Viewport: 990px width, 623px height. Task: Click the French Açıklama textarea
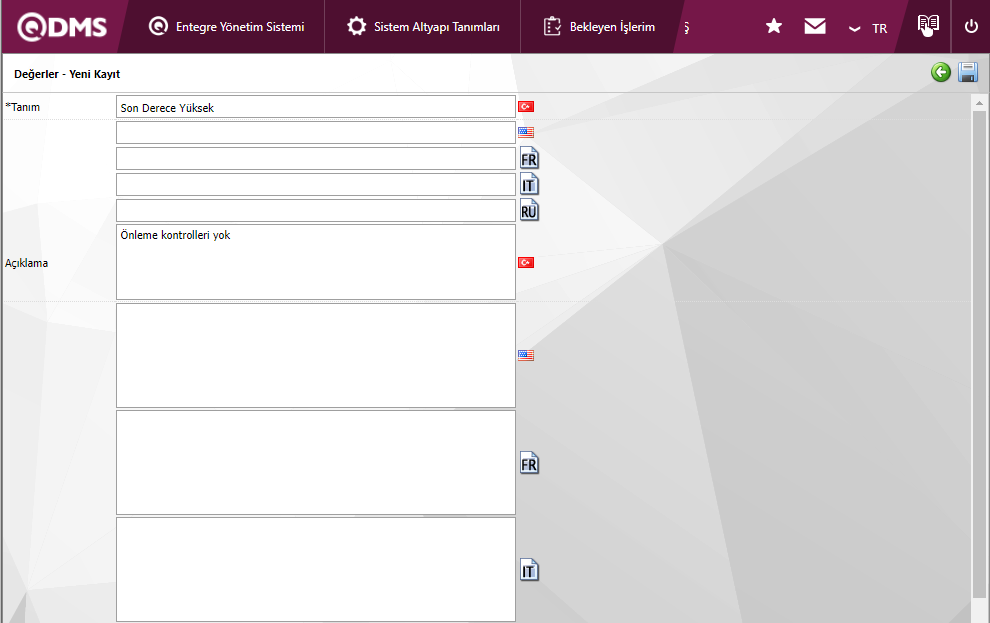(x=316, y=463)
